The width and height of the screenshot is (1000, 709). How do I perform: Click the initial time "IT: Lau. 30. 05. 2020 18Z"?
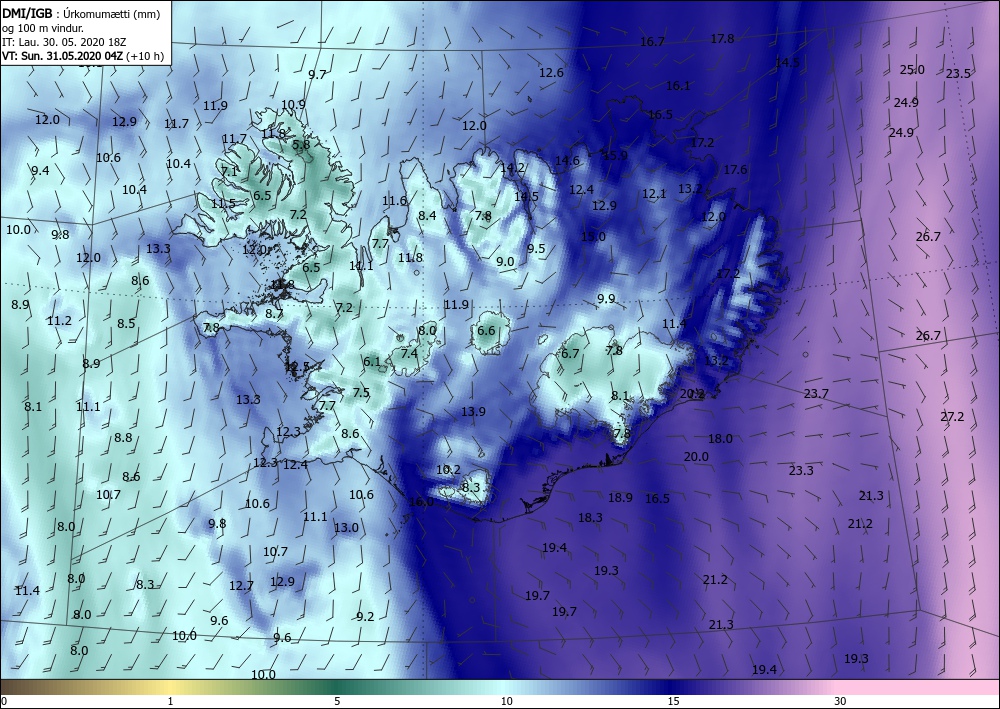[64, 42]
